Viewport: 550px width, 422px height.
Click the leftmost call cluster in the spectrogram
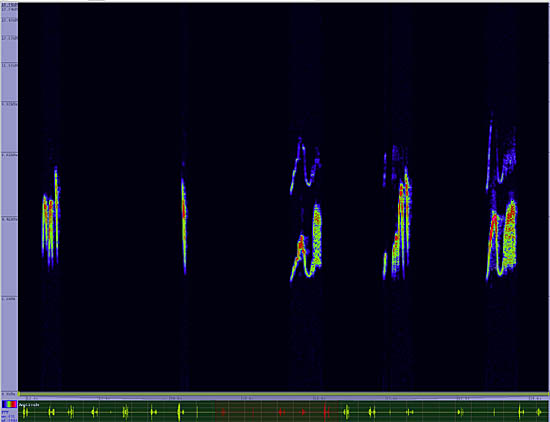pyautogui.click(x=51, y=219)
